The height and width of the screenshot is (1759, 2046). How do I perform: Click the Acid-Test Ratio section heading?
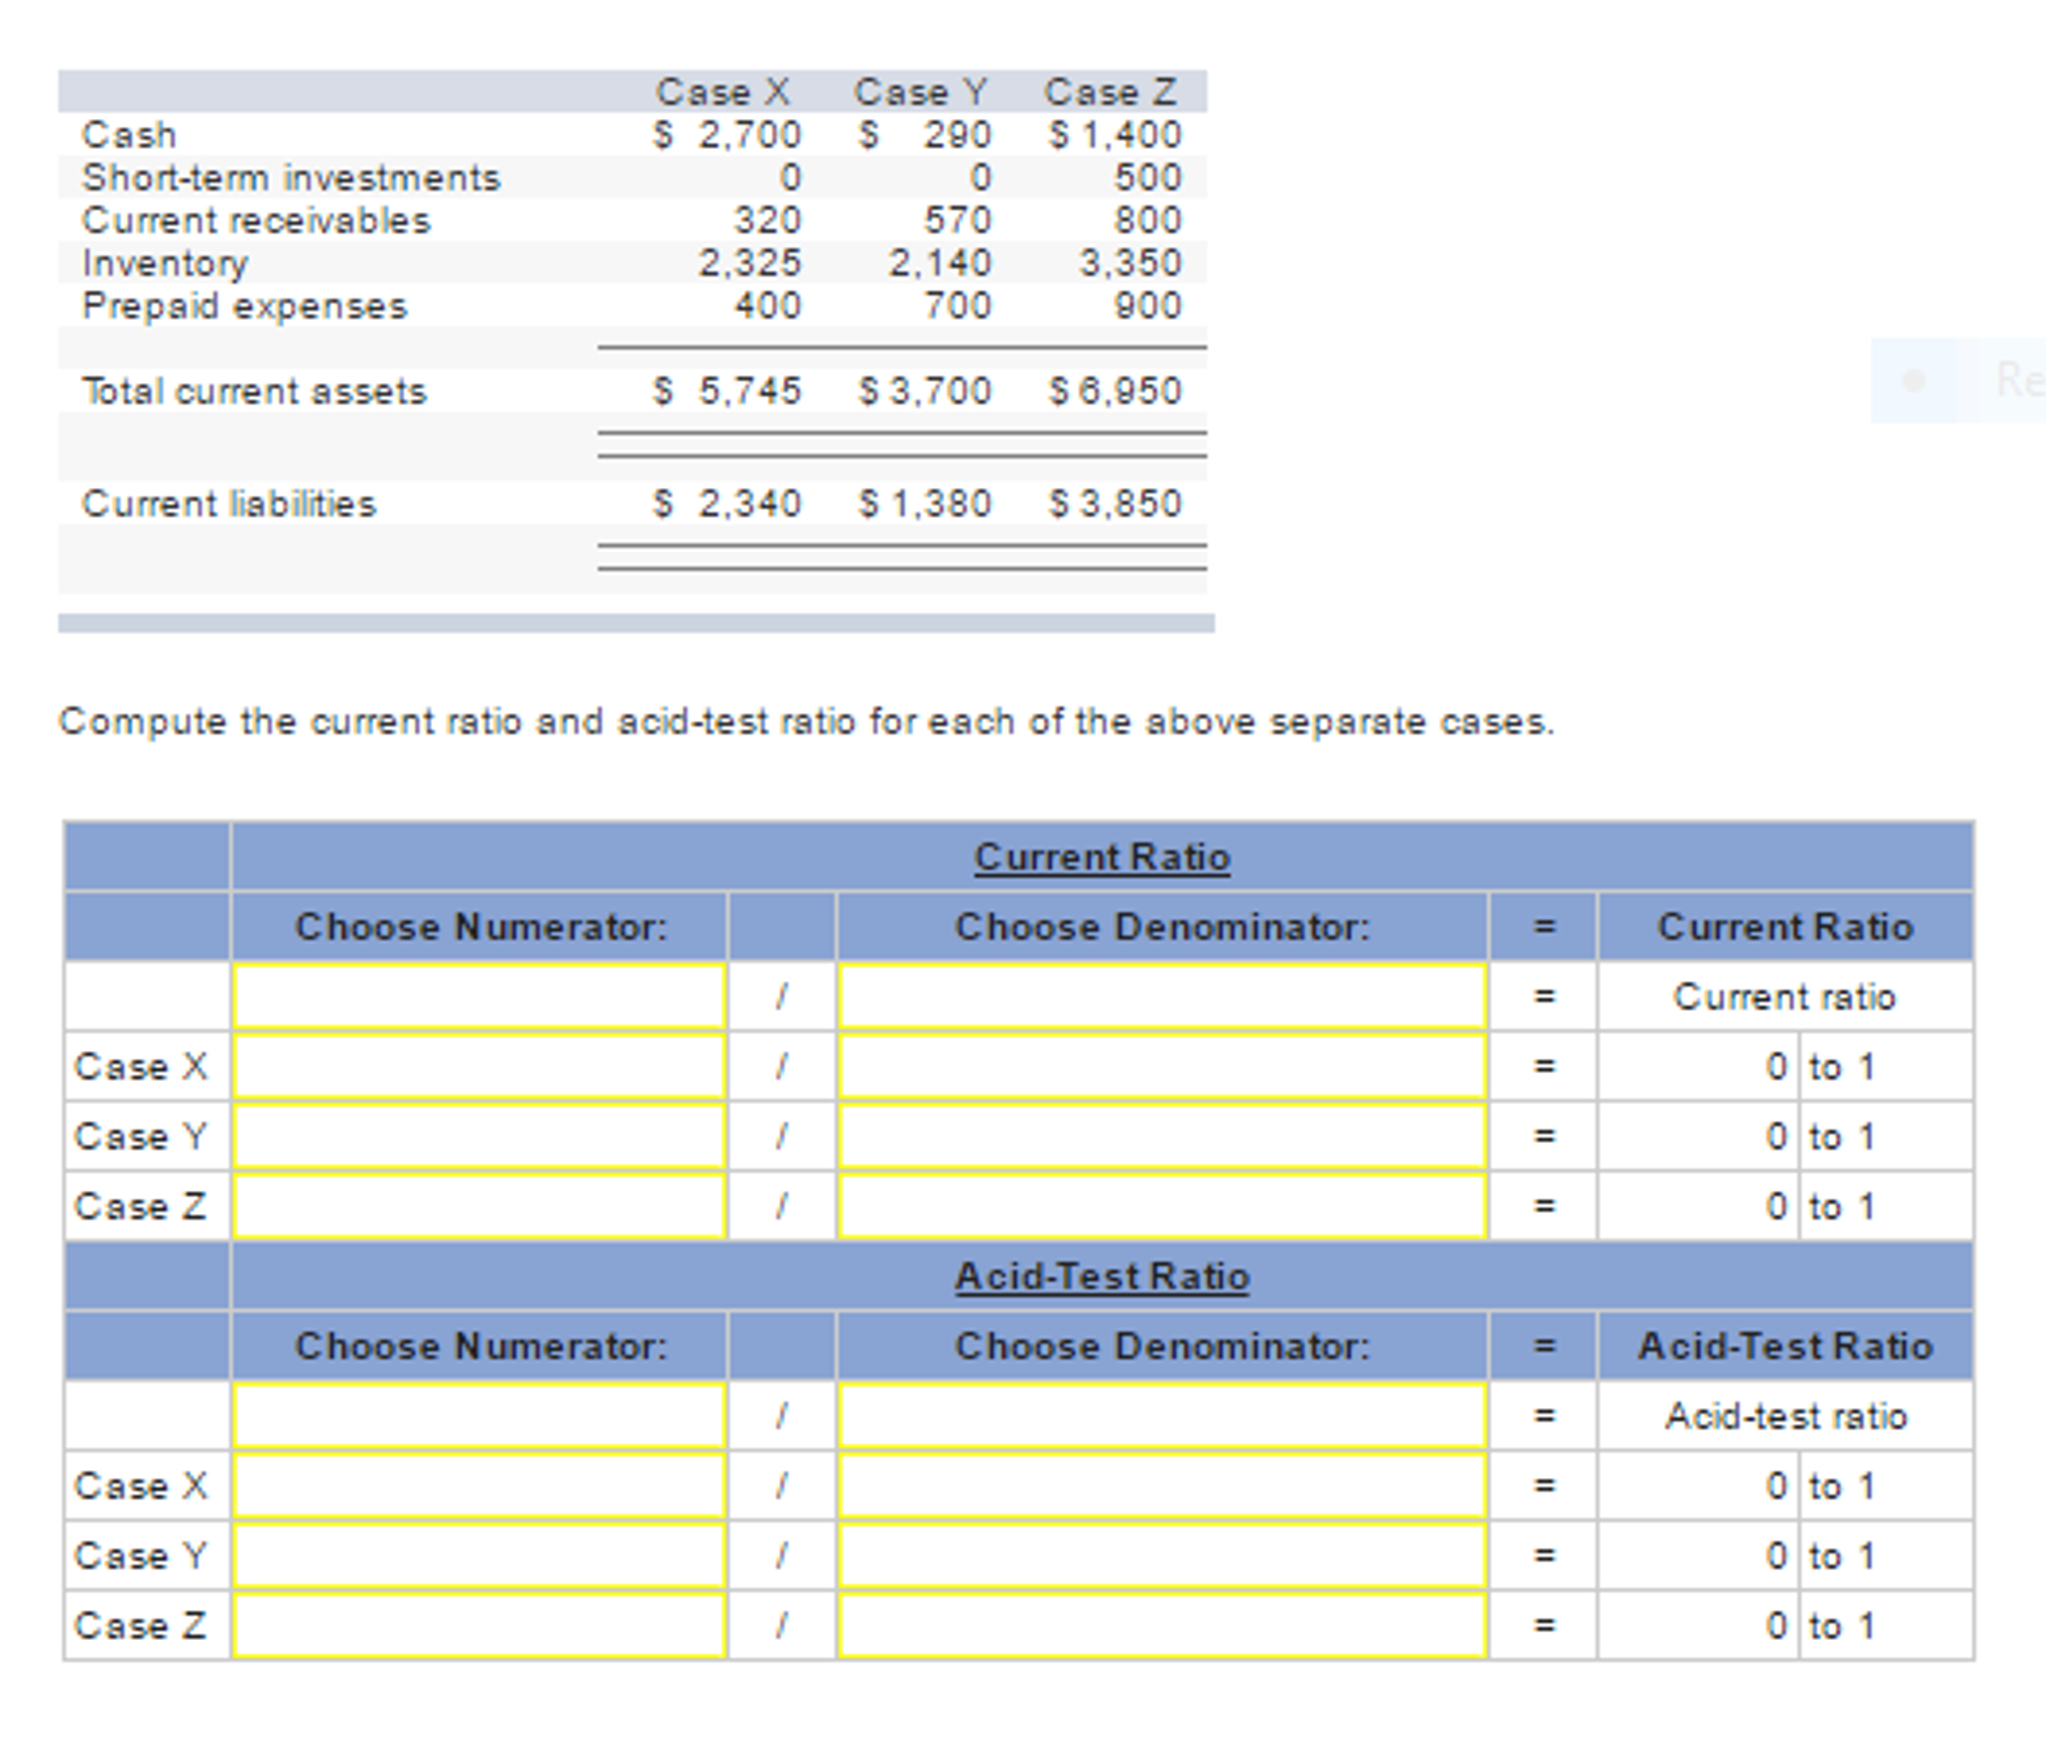tap(1102, 1276)
